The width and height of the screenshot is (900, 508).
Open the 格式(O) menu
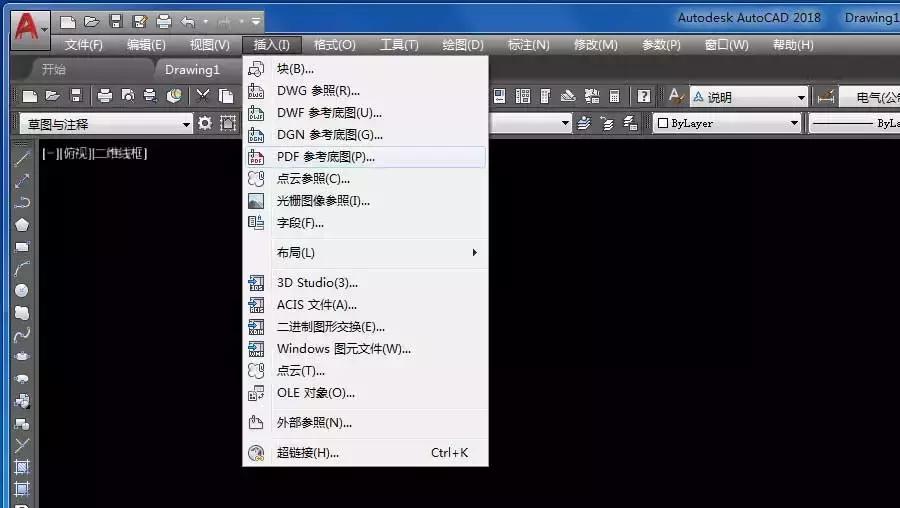click(x=335, y=45)
